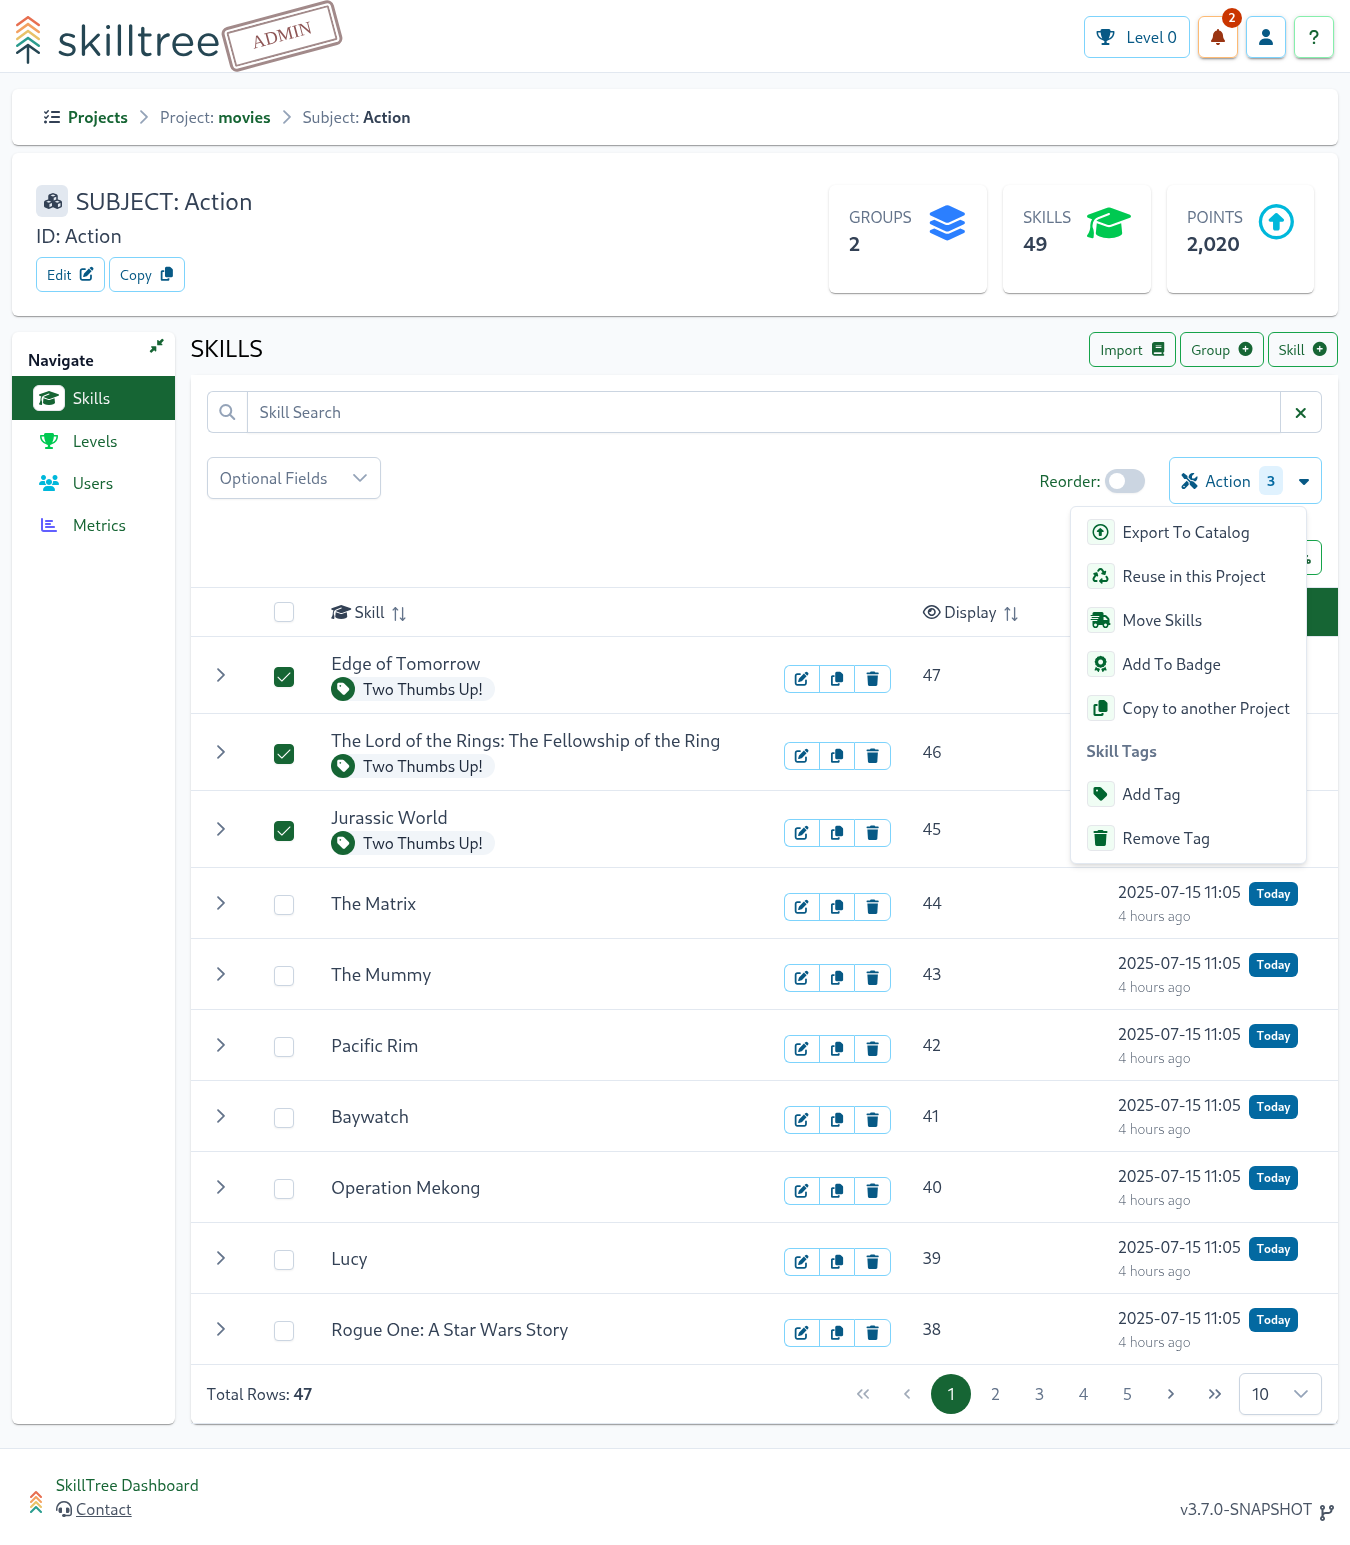Toggle the select-all checkbox in header

coord(284,612)
